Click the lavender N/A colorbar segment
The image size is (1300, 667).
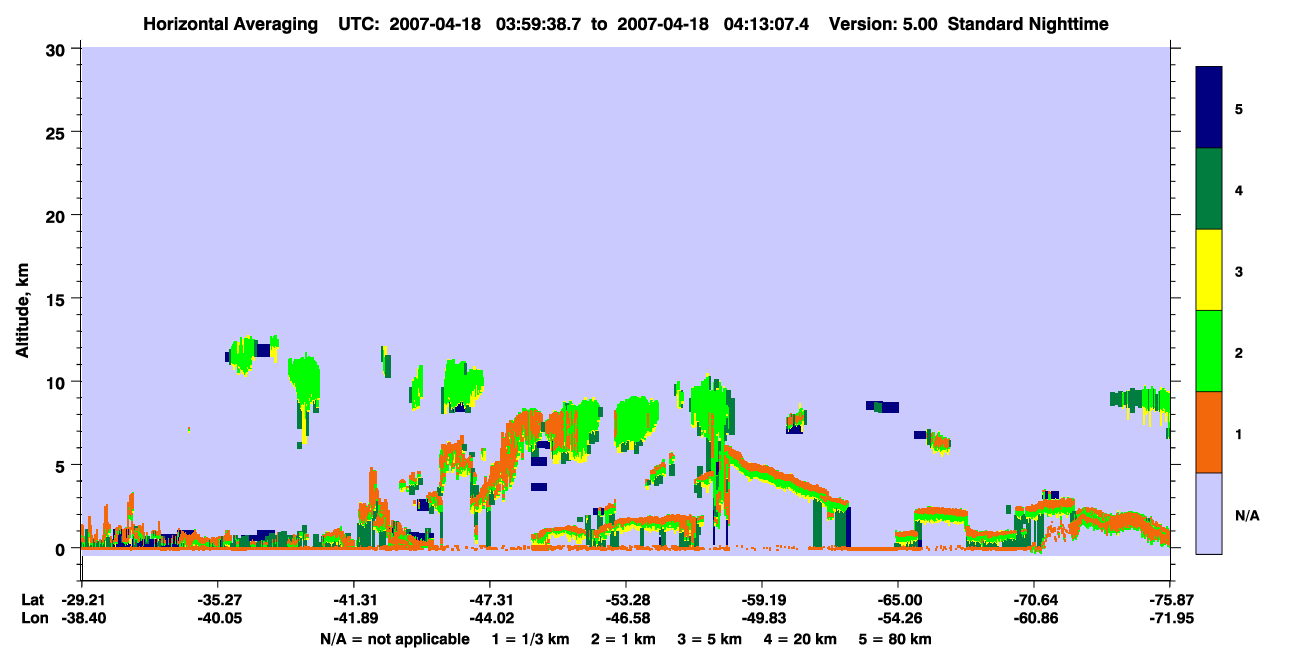[1209, 513]
